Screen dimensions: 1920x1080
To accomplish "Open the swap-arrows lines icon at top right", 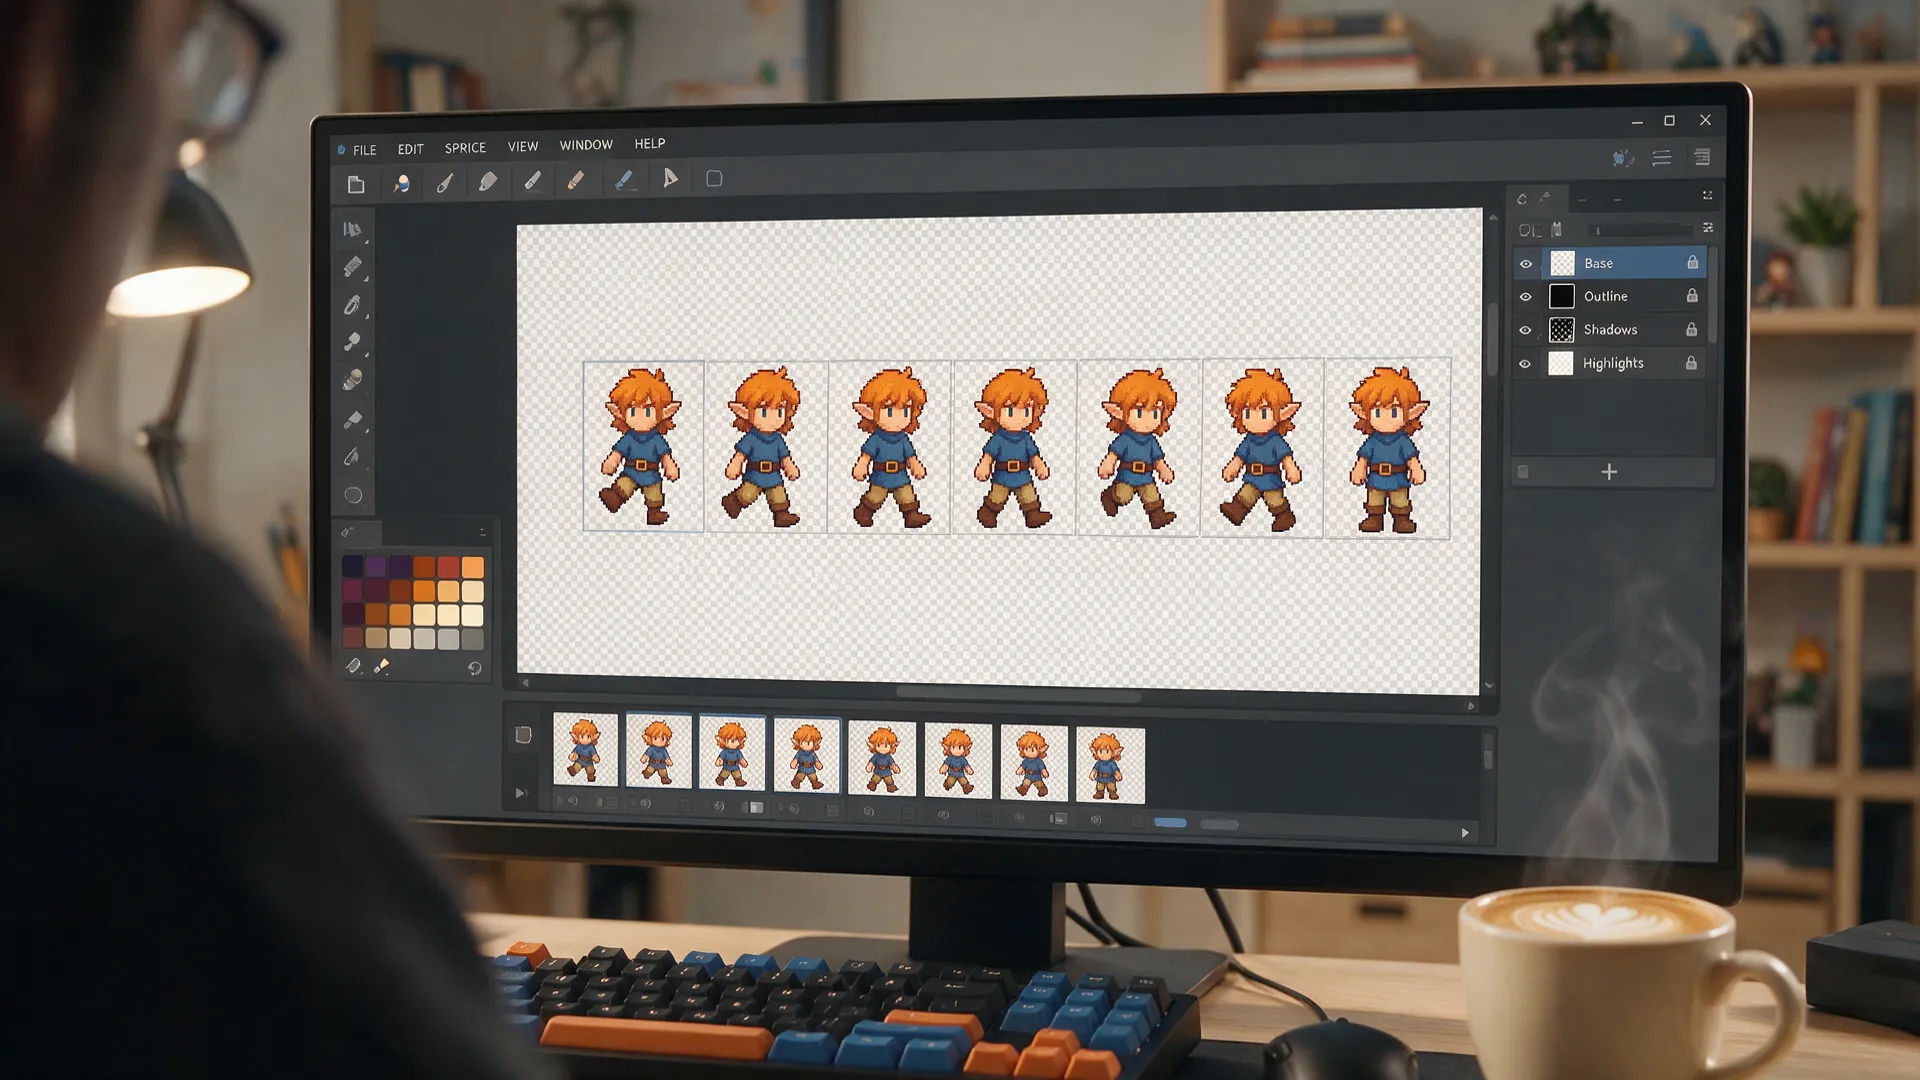I will (1662, 158).
